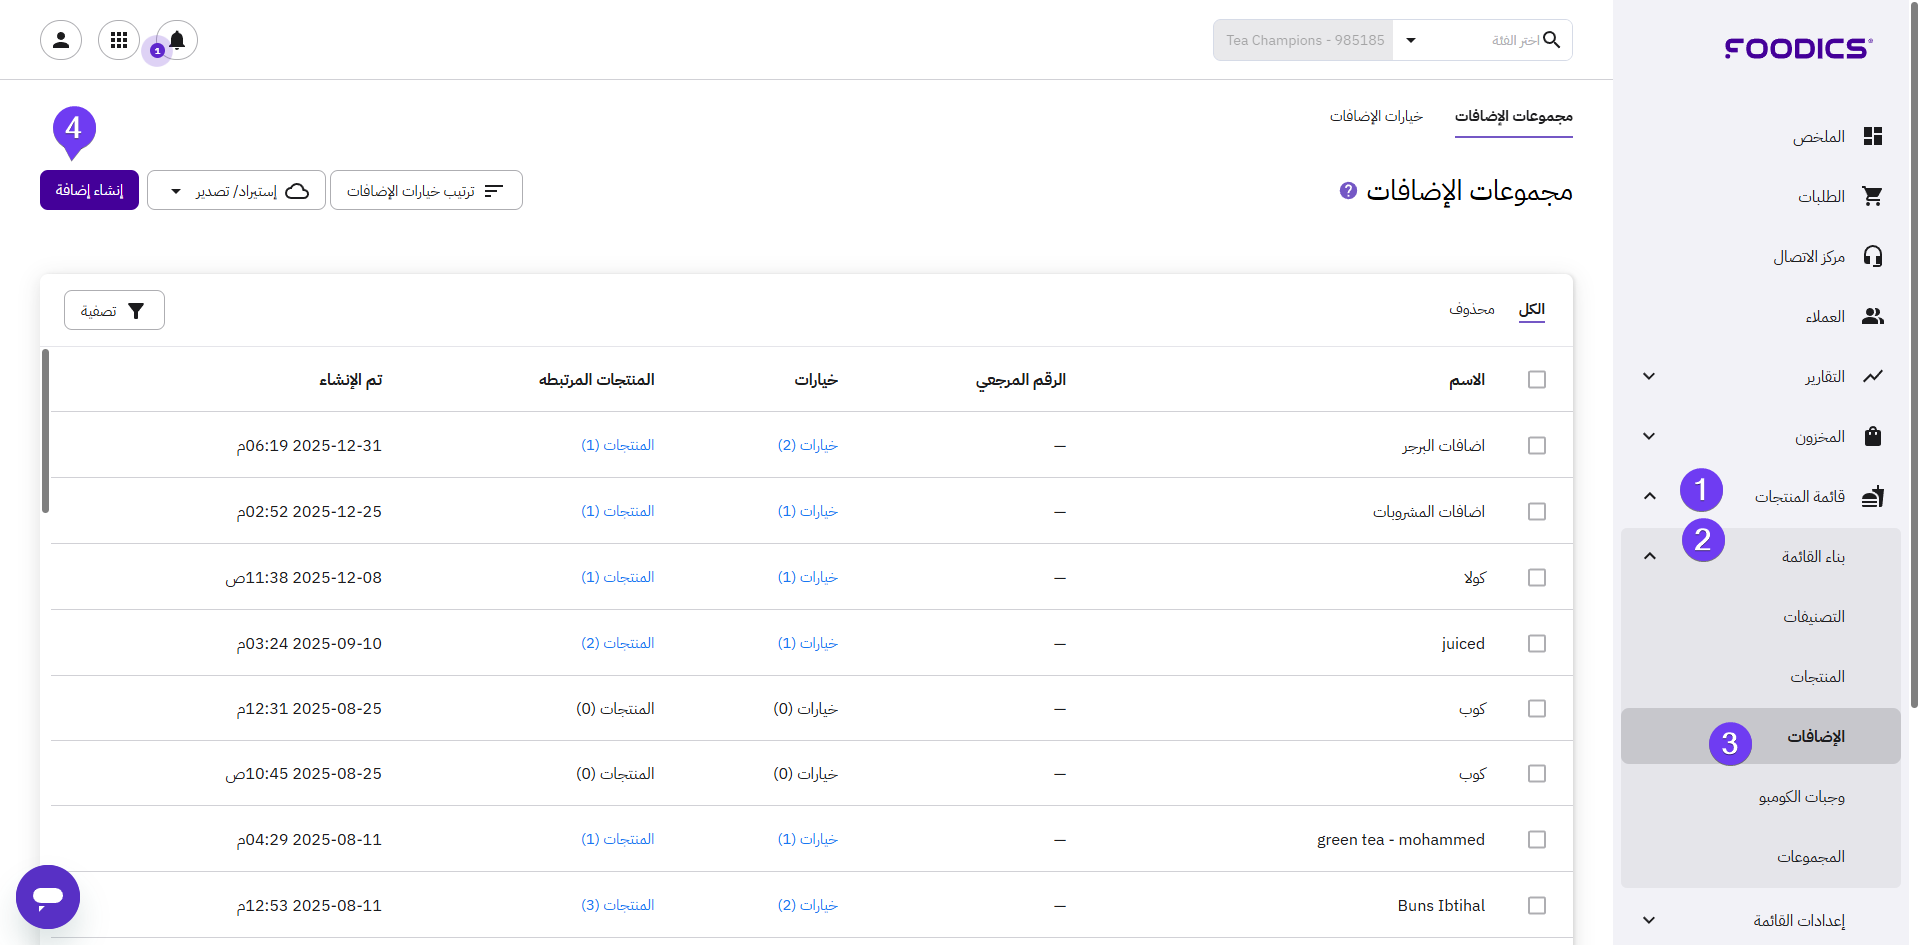Expand the التقارير sidebar section

click(1649, 377)
